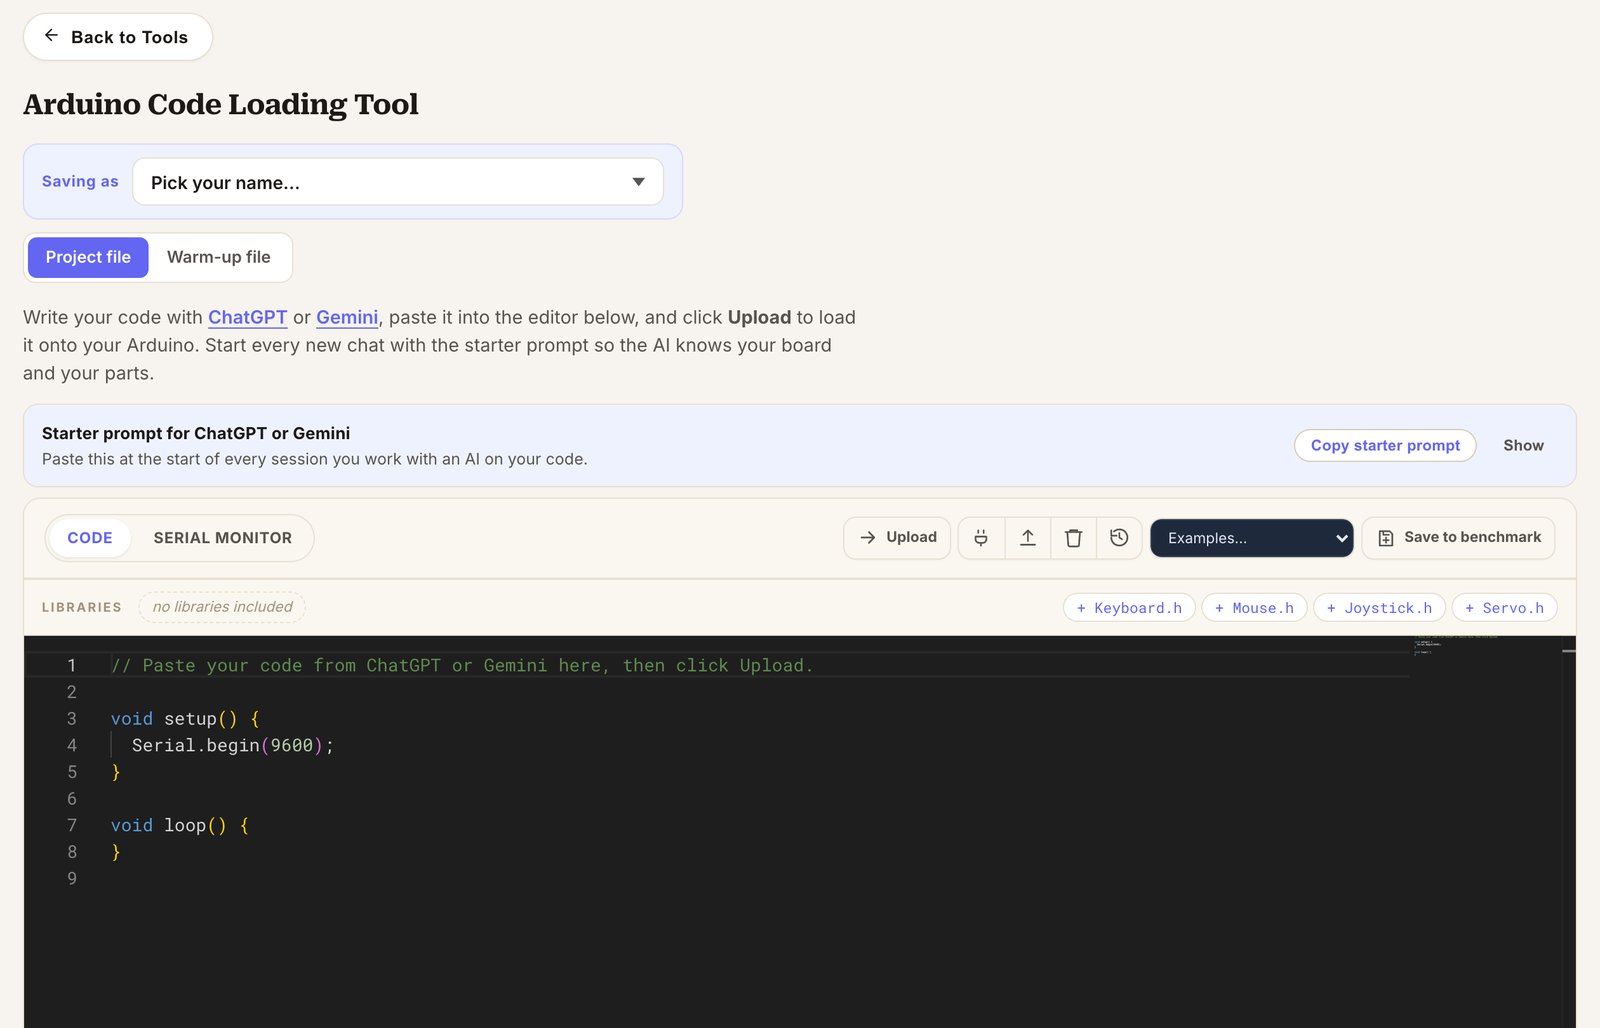Click the void setup() line in editor
The image size is (1600, 1028).
tap(185, 719)
